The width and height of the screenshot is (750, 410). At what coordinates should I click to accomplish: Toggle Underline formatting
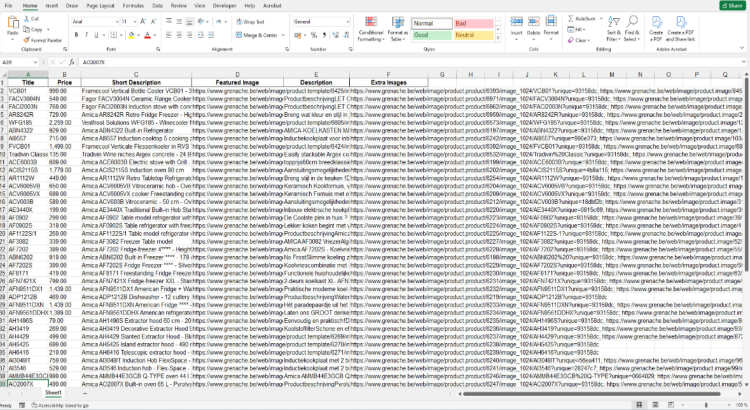(96, 35)
